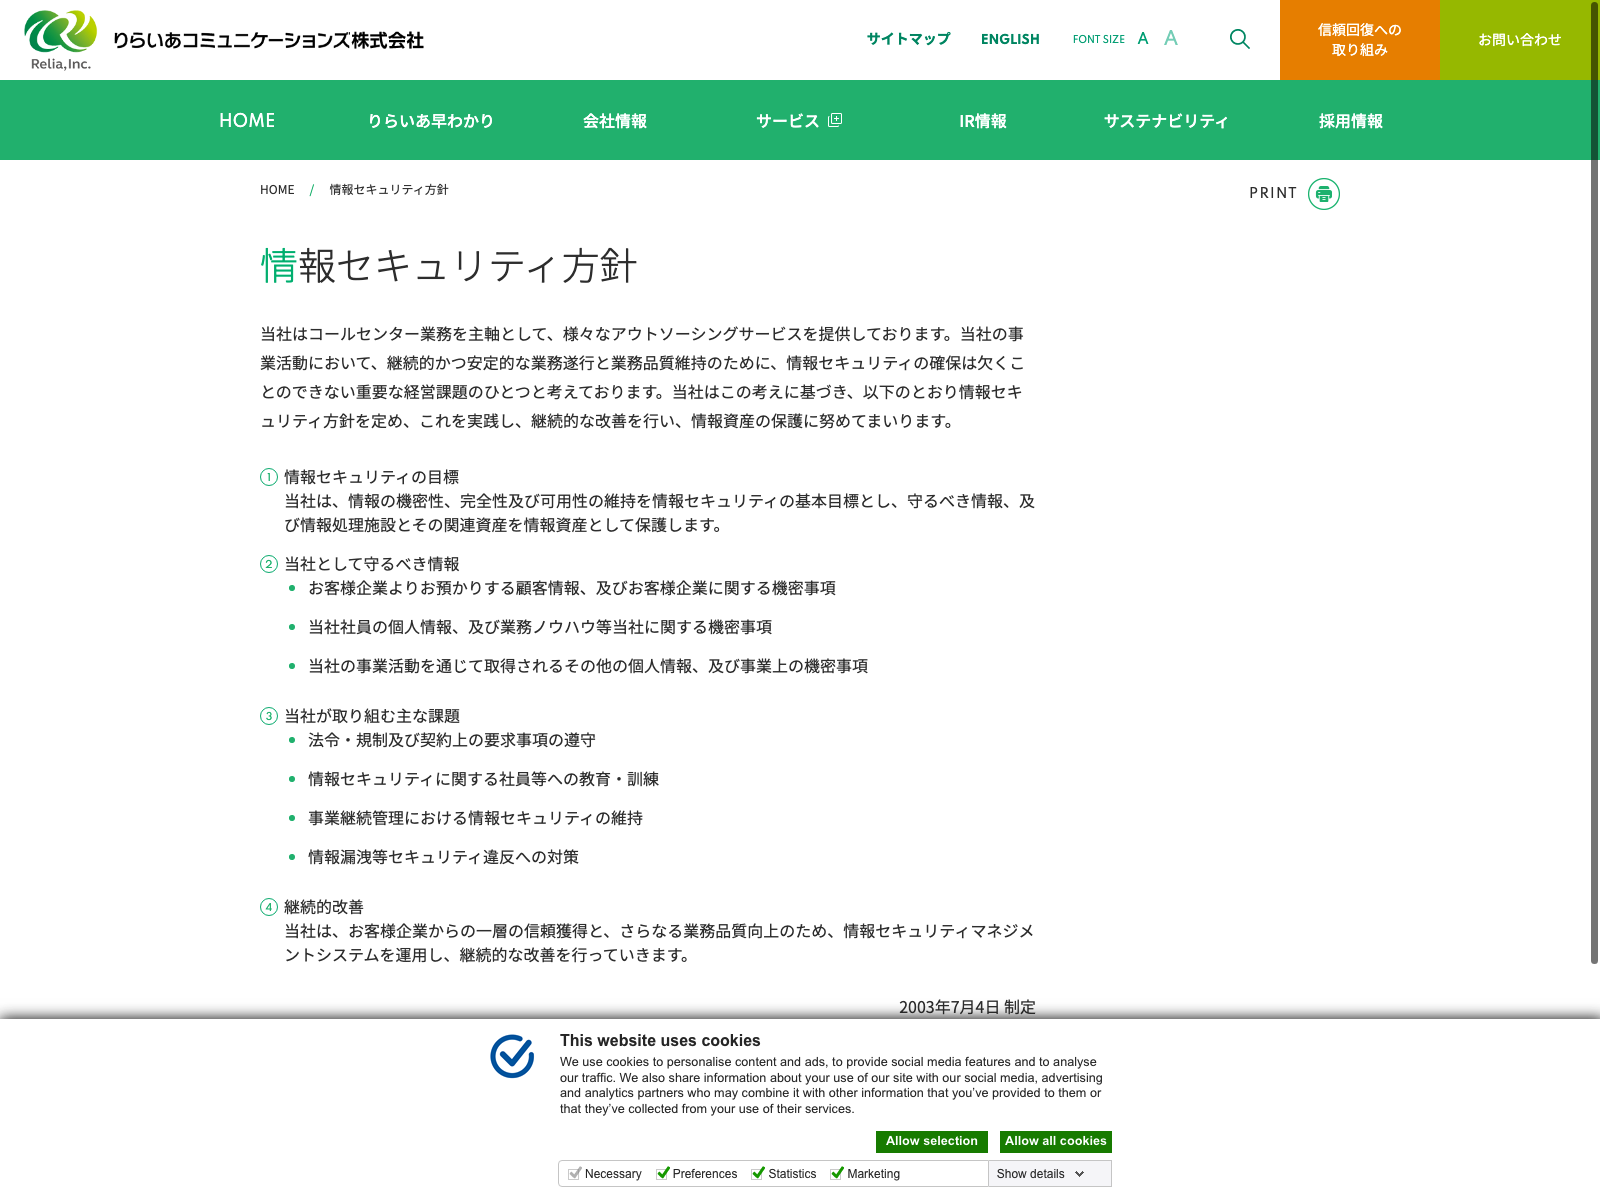Click external link icon beside サービス
The width and height of the screenshot is (1600, 1200).
coord(835,120)
